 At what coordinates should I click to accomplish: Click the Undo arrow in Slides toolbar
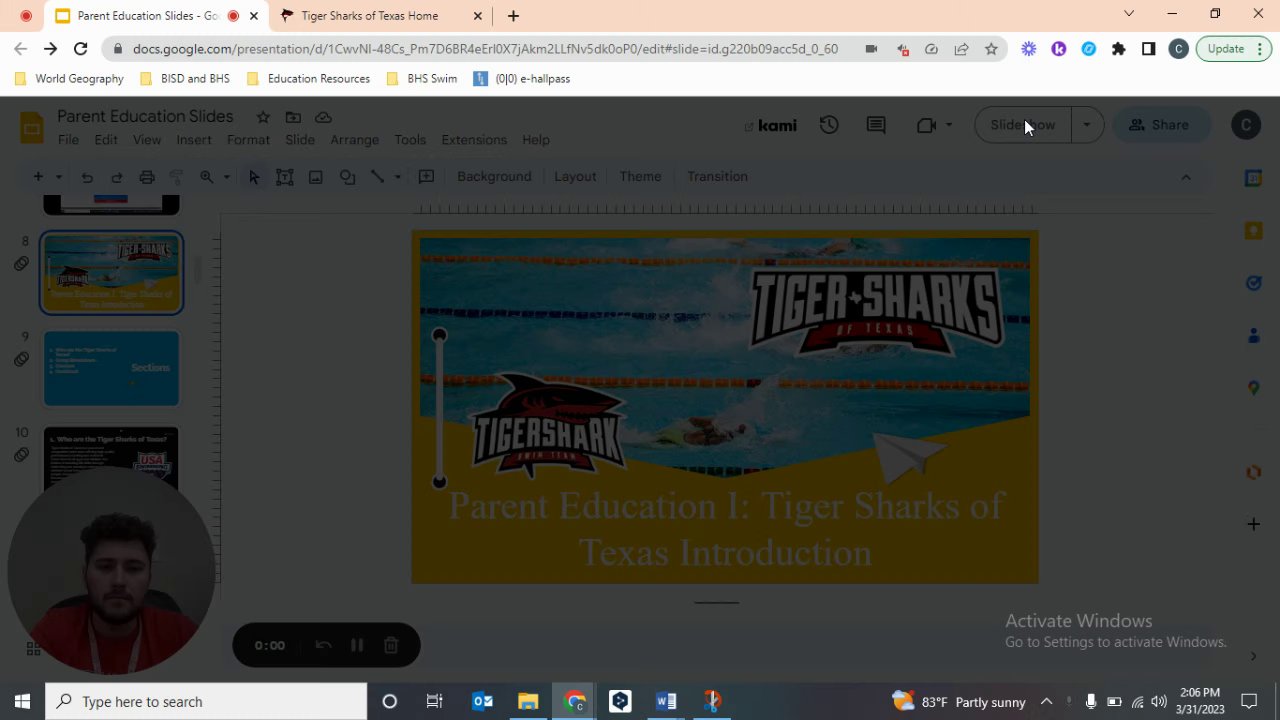(87, 177)
